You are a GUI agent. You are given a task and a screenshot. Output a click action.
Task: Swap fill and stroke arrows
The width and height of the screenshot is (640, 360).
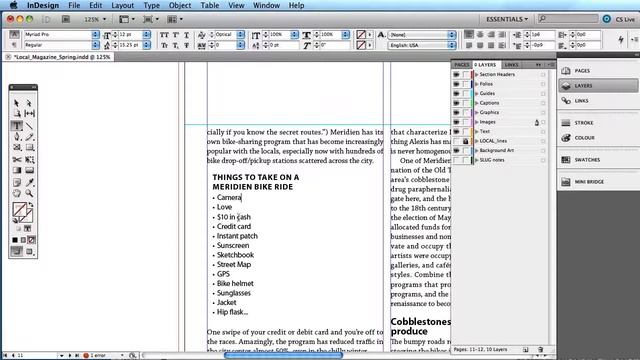(31, 204)
